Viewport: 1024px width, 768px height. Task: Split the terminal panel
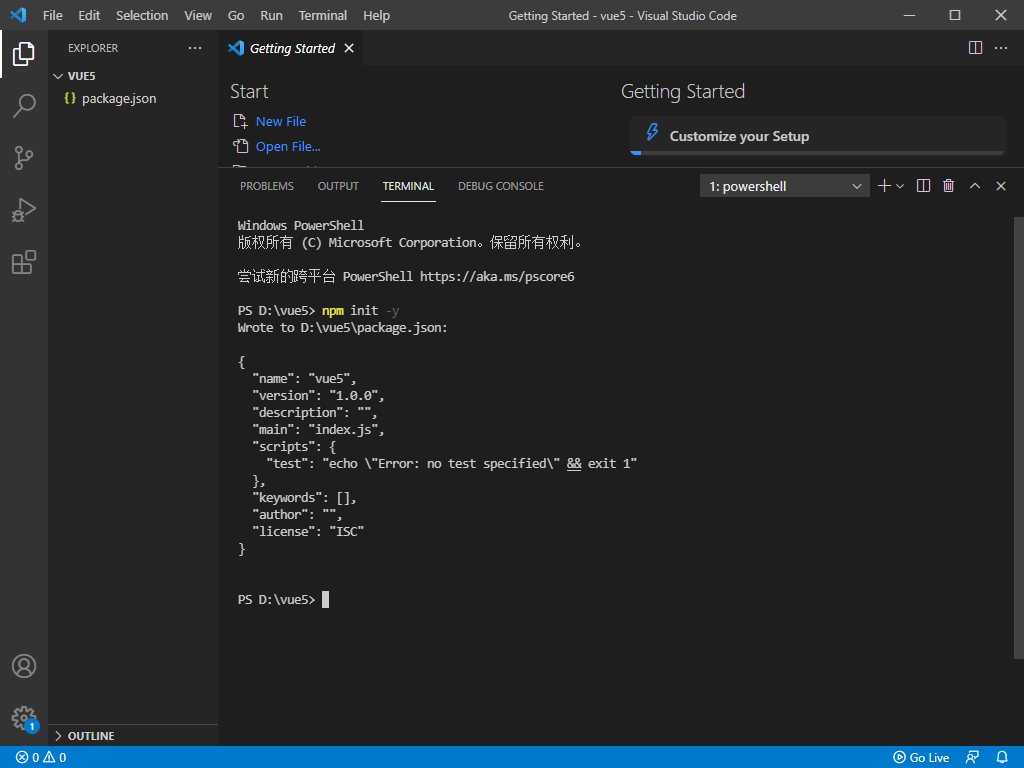pyautogui.click(x=923, y=186)
